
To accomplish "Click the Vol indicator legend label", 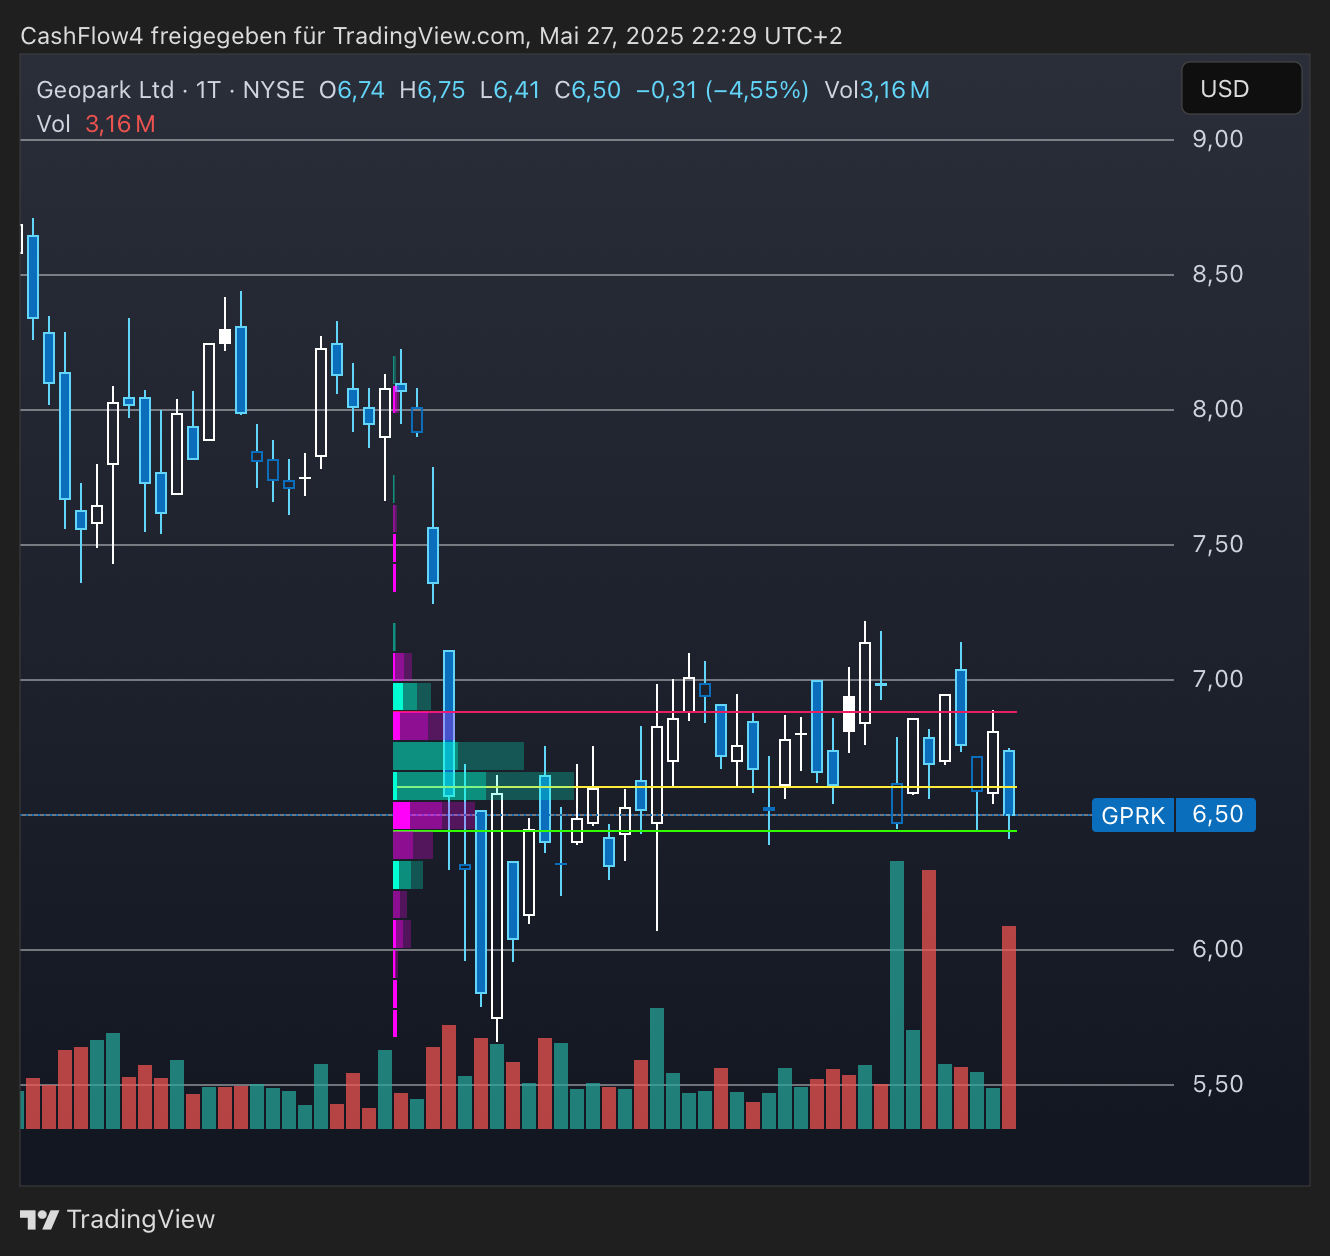I will pos(53,124).
